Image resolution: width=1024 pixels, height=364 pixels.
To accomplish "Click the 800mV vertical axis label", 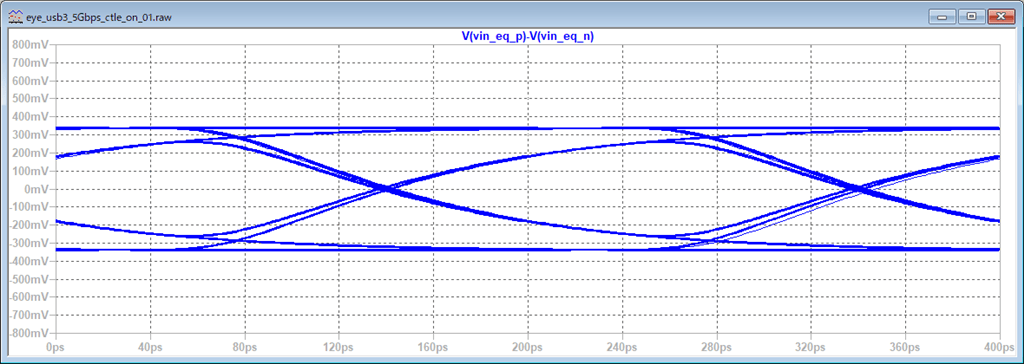I will tap(31, 45).
